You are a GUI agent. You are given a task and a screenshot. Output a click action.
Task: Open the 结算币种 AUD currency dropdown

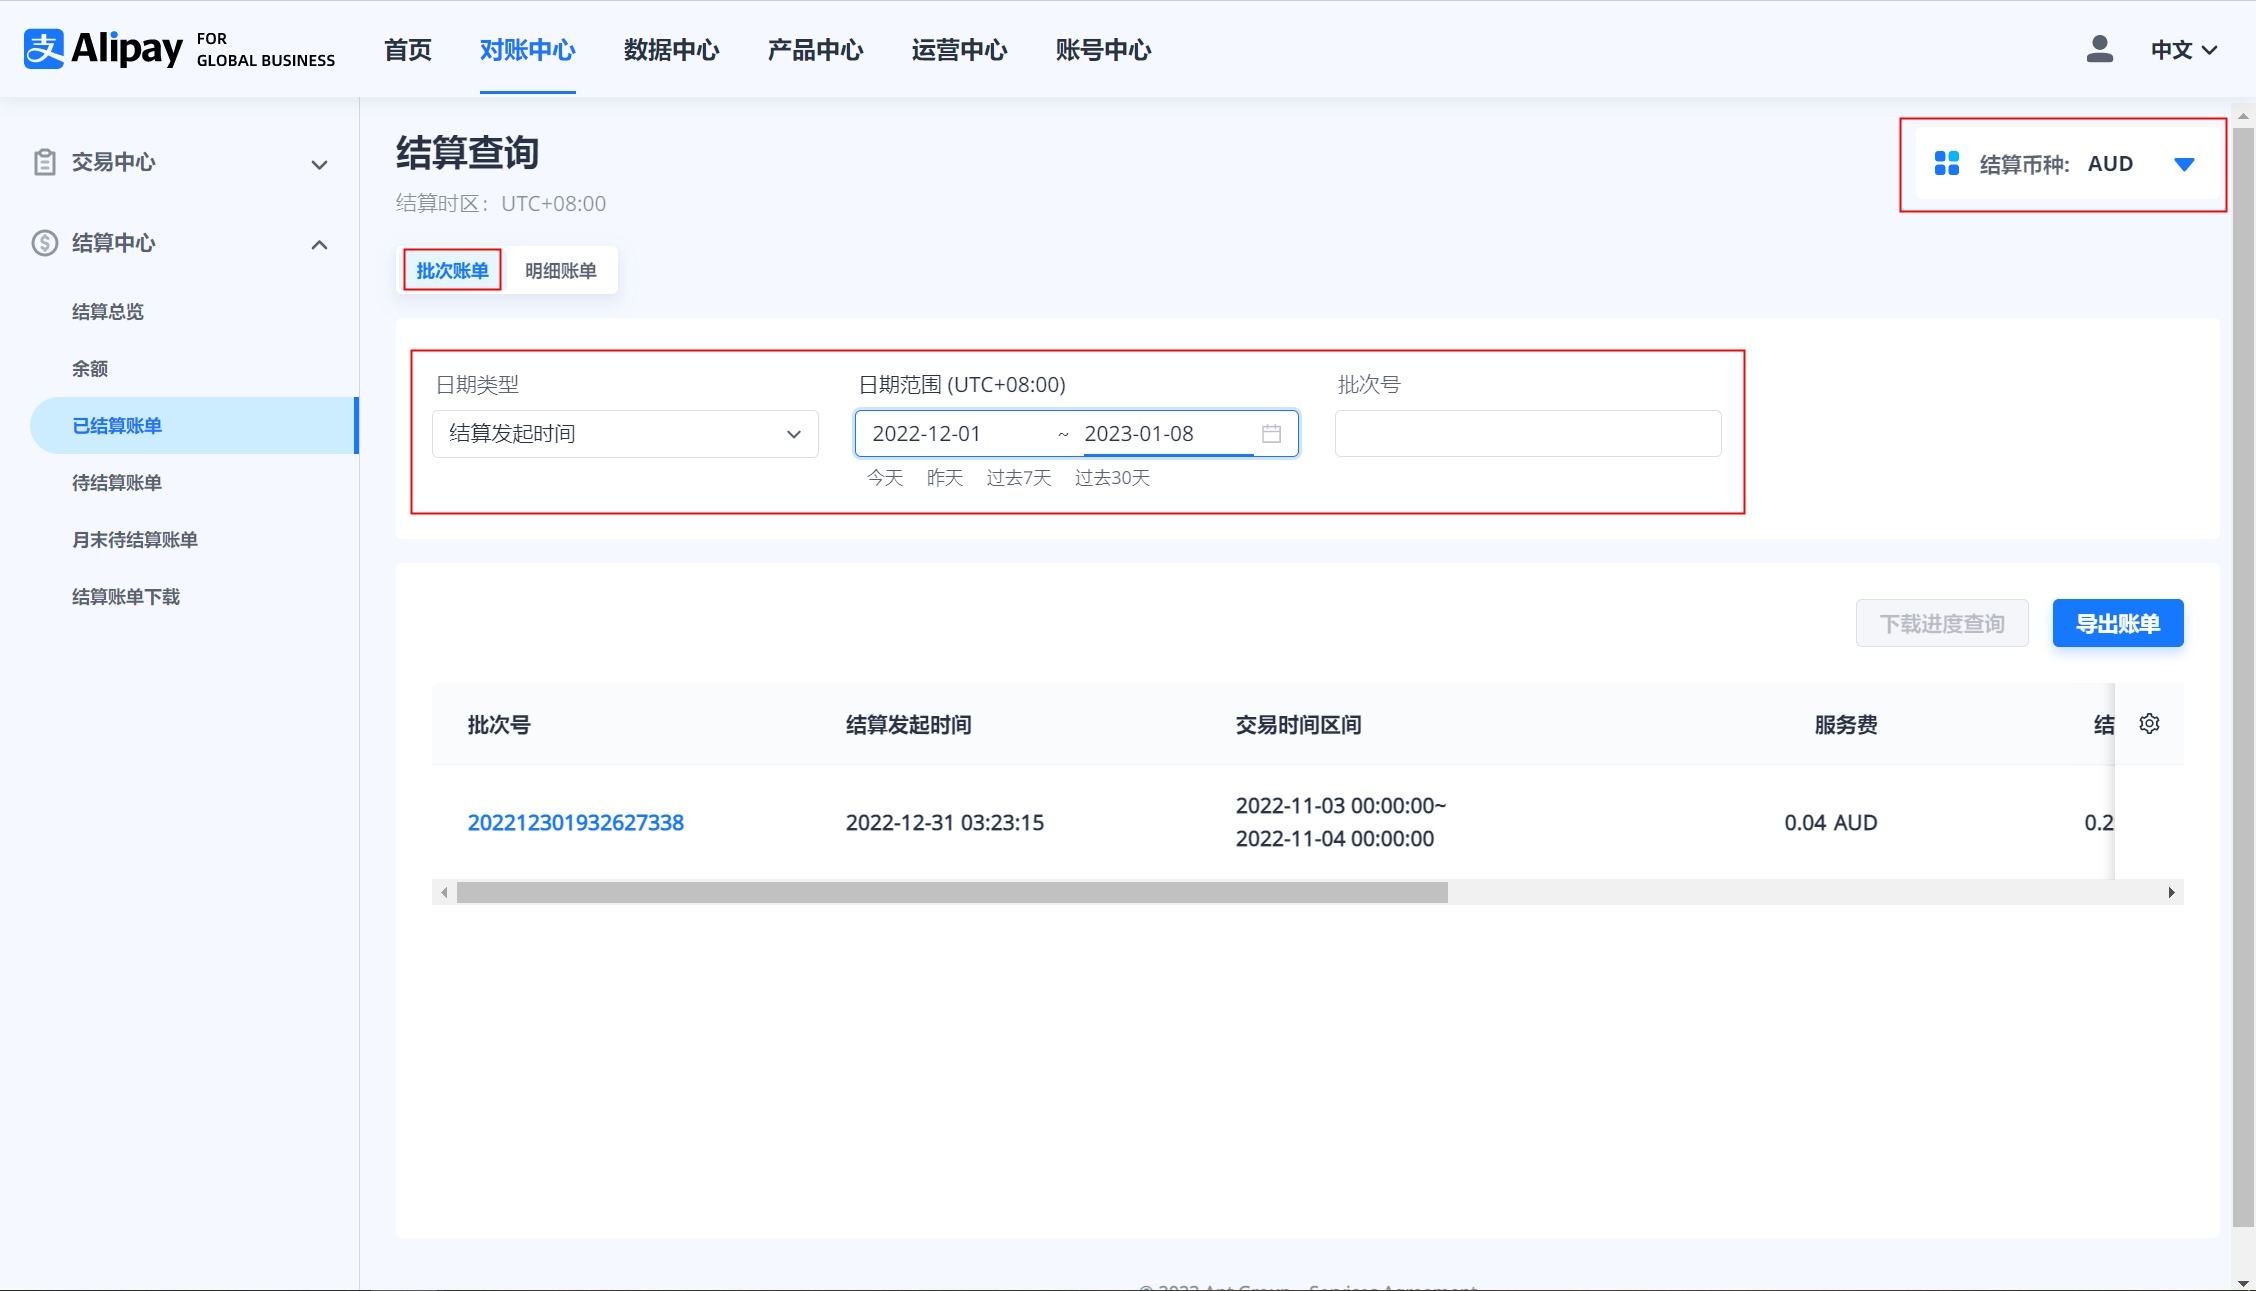tap(2184, 165)
